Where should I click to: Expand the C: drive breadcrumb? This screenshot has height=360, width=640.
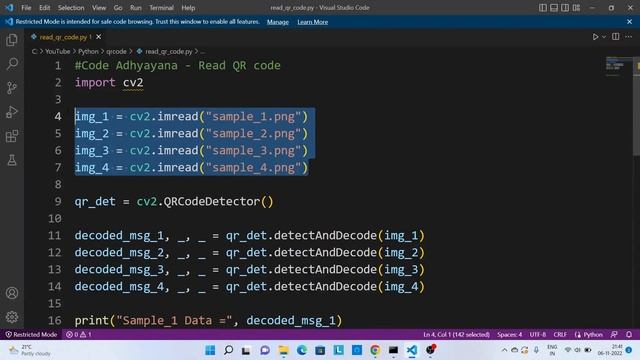click(34, 51)
